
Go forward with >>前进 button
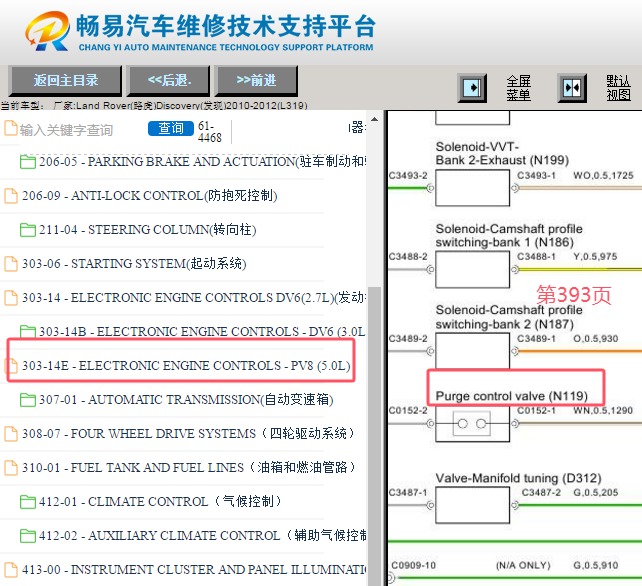pos(256,80)
